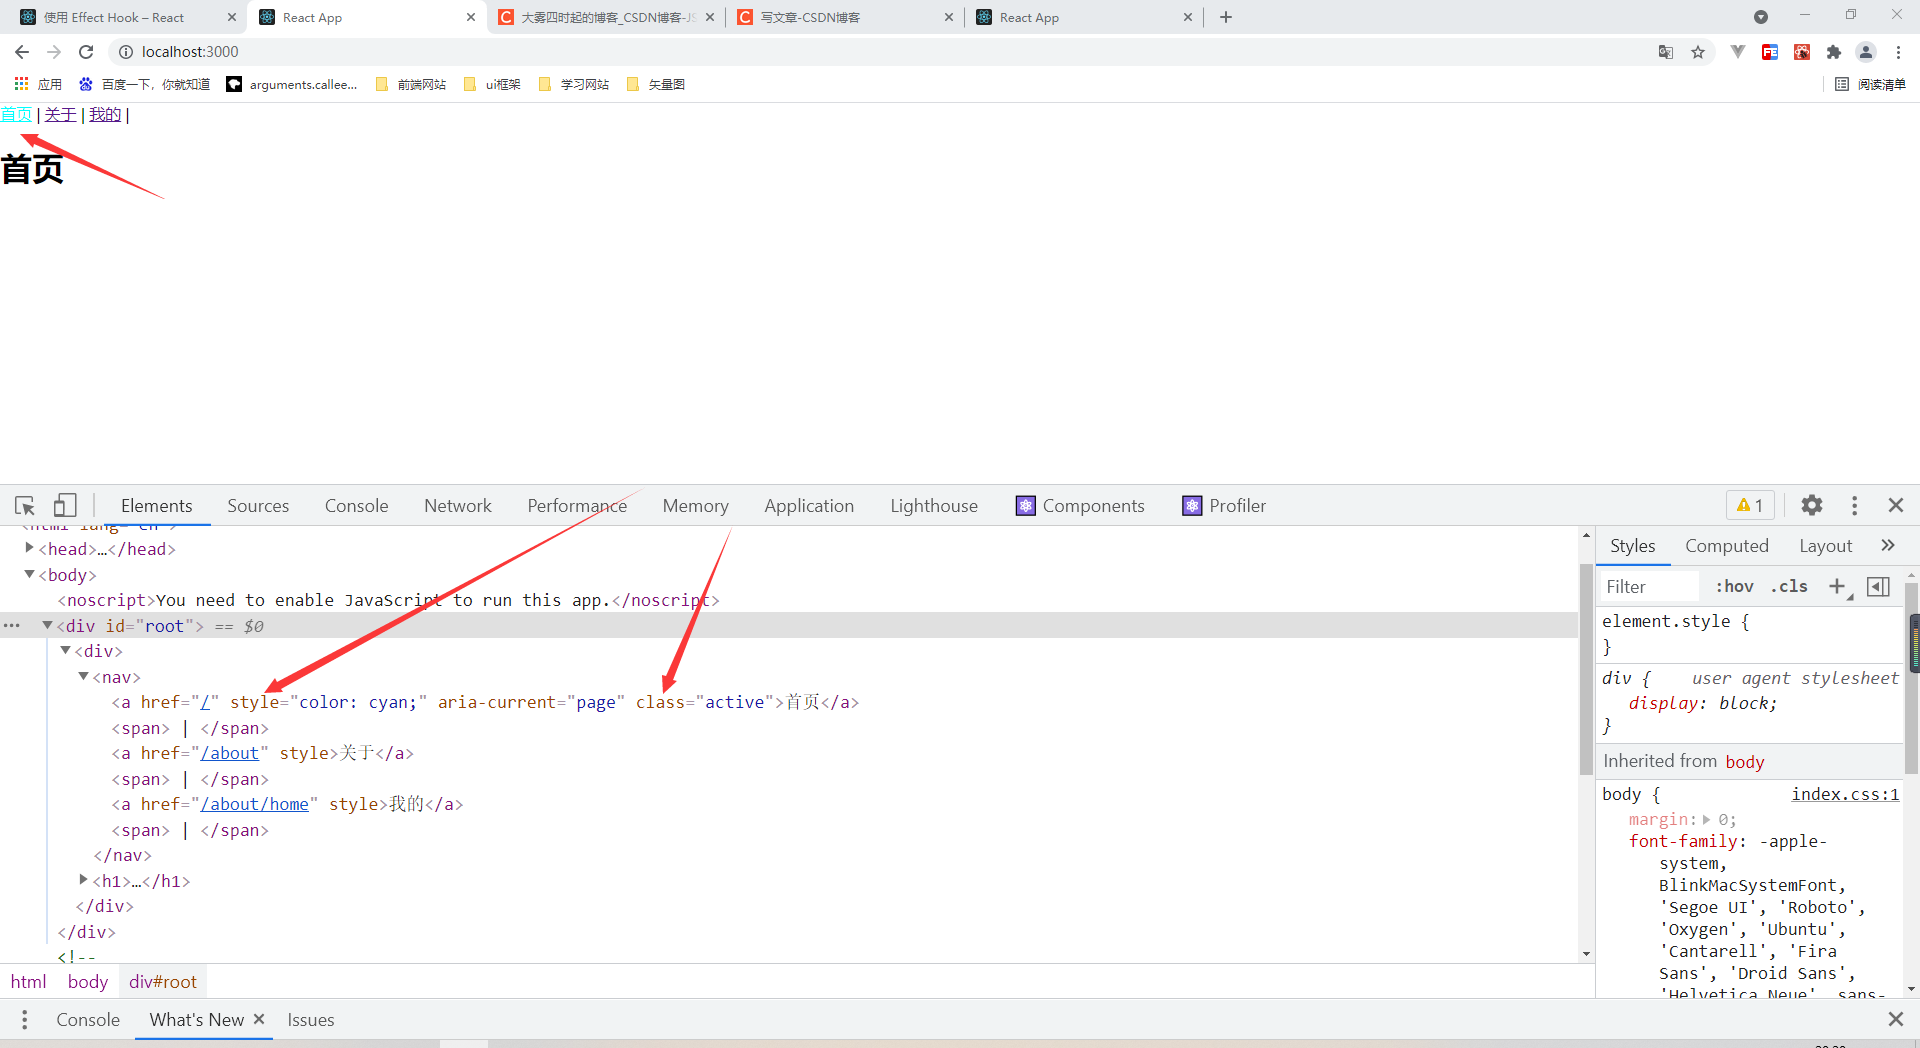The width and height of the screenshot is (1920, 1048).
Task: Switch to the Network tab
Action: tap(458, 506)
